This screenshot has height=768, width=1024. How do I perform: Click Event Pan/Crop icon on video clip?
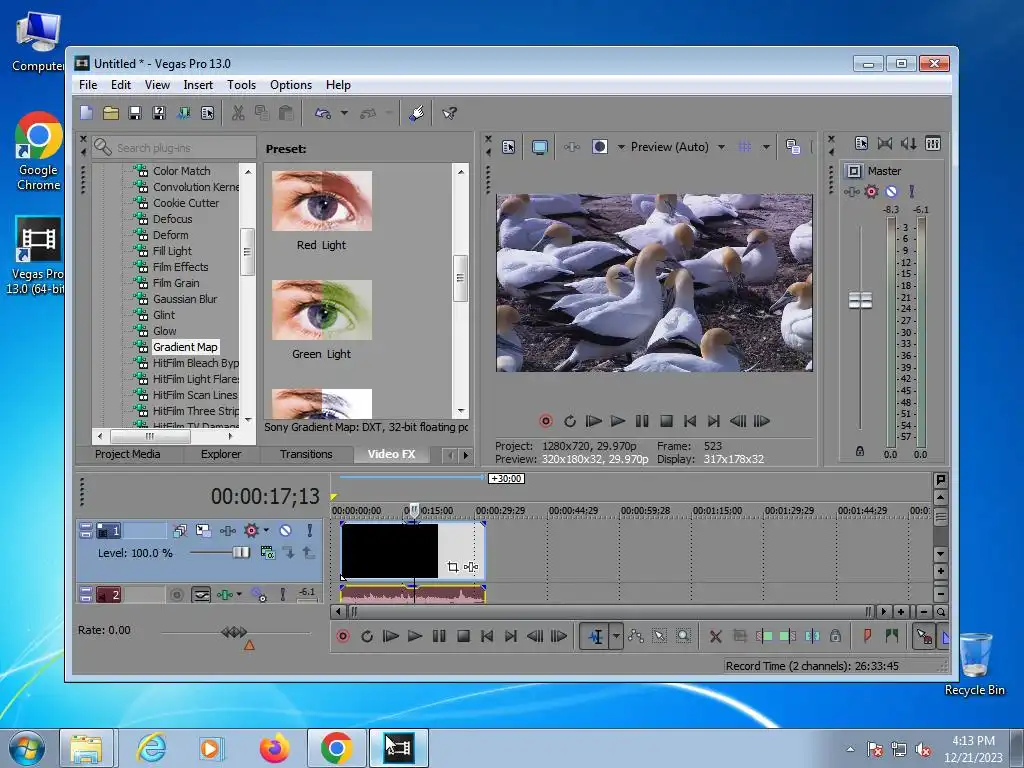(x=453, y=567)
